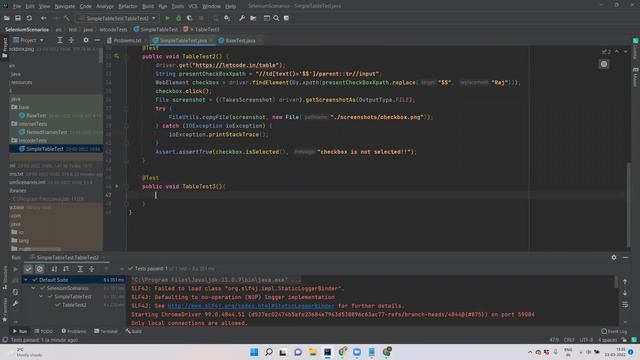Rerun tests in the Run panel
Screen dimensions: 640x360
point(16,269)
